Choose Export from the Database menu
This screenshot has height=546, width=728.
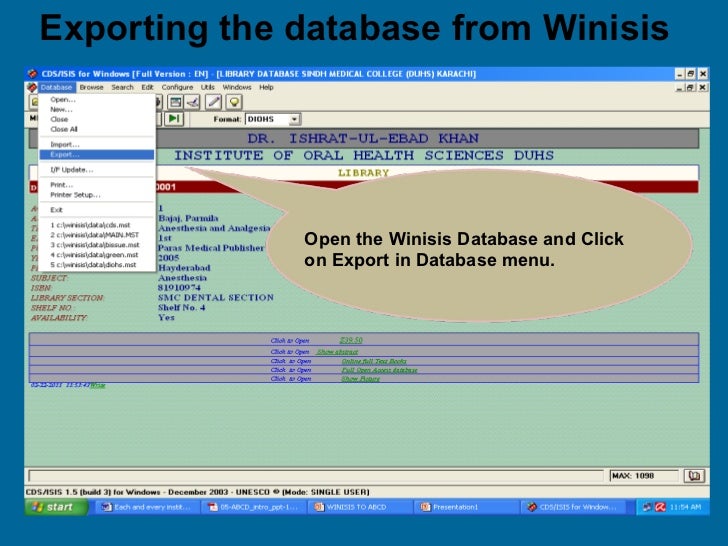pos(97,155)
